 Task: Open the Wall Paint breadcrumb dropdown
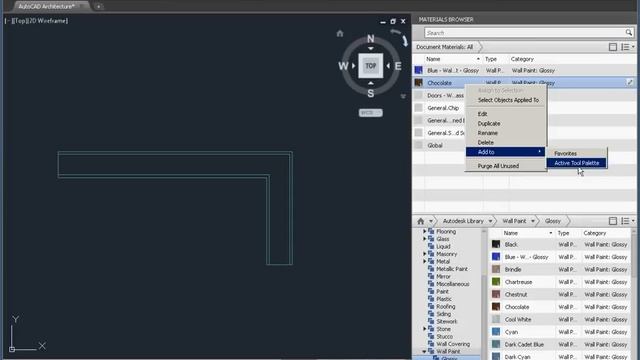tap(533, 221)
